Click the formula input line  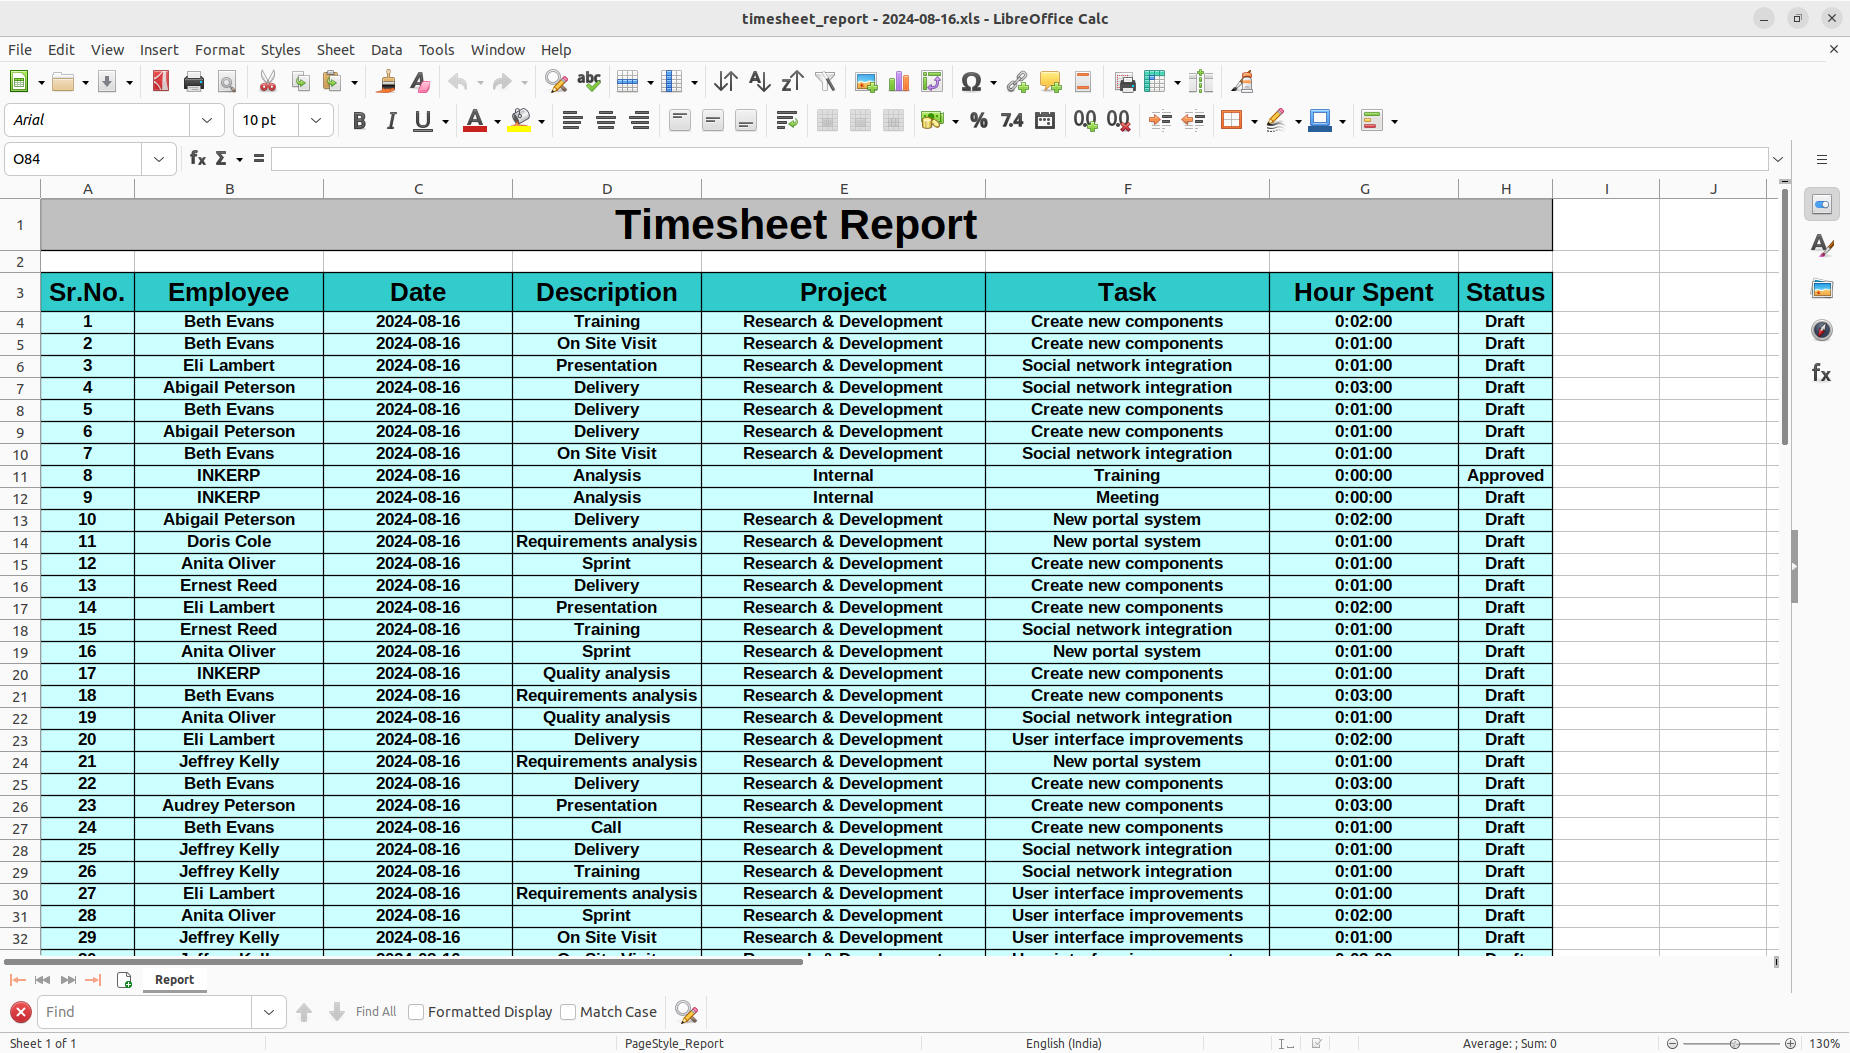point(1019,159)
